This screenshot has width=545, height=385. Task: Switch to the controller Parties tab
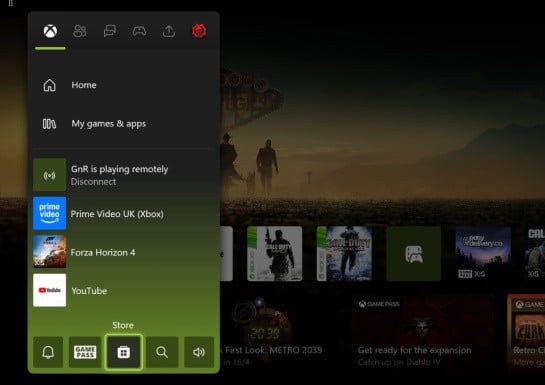click(x=139, y=31)
